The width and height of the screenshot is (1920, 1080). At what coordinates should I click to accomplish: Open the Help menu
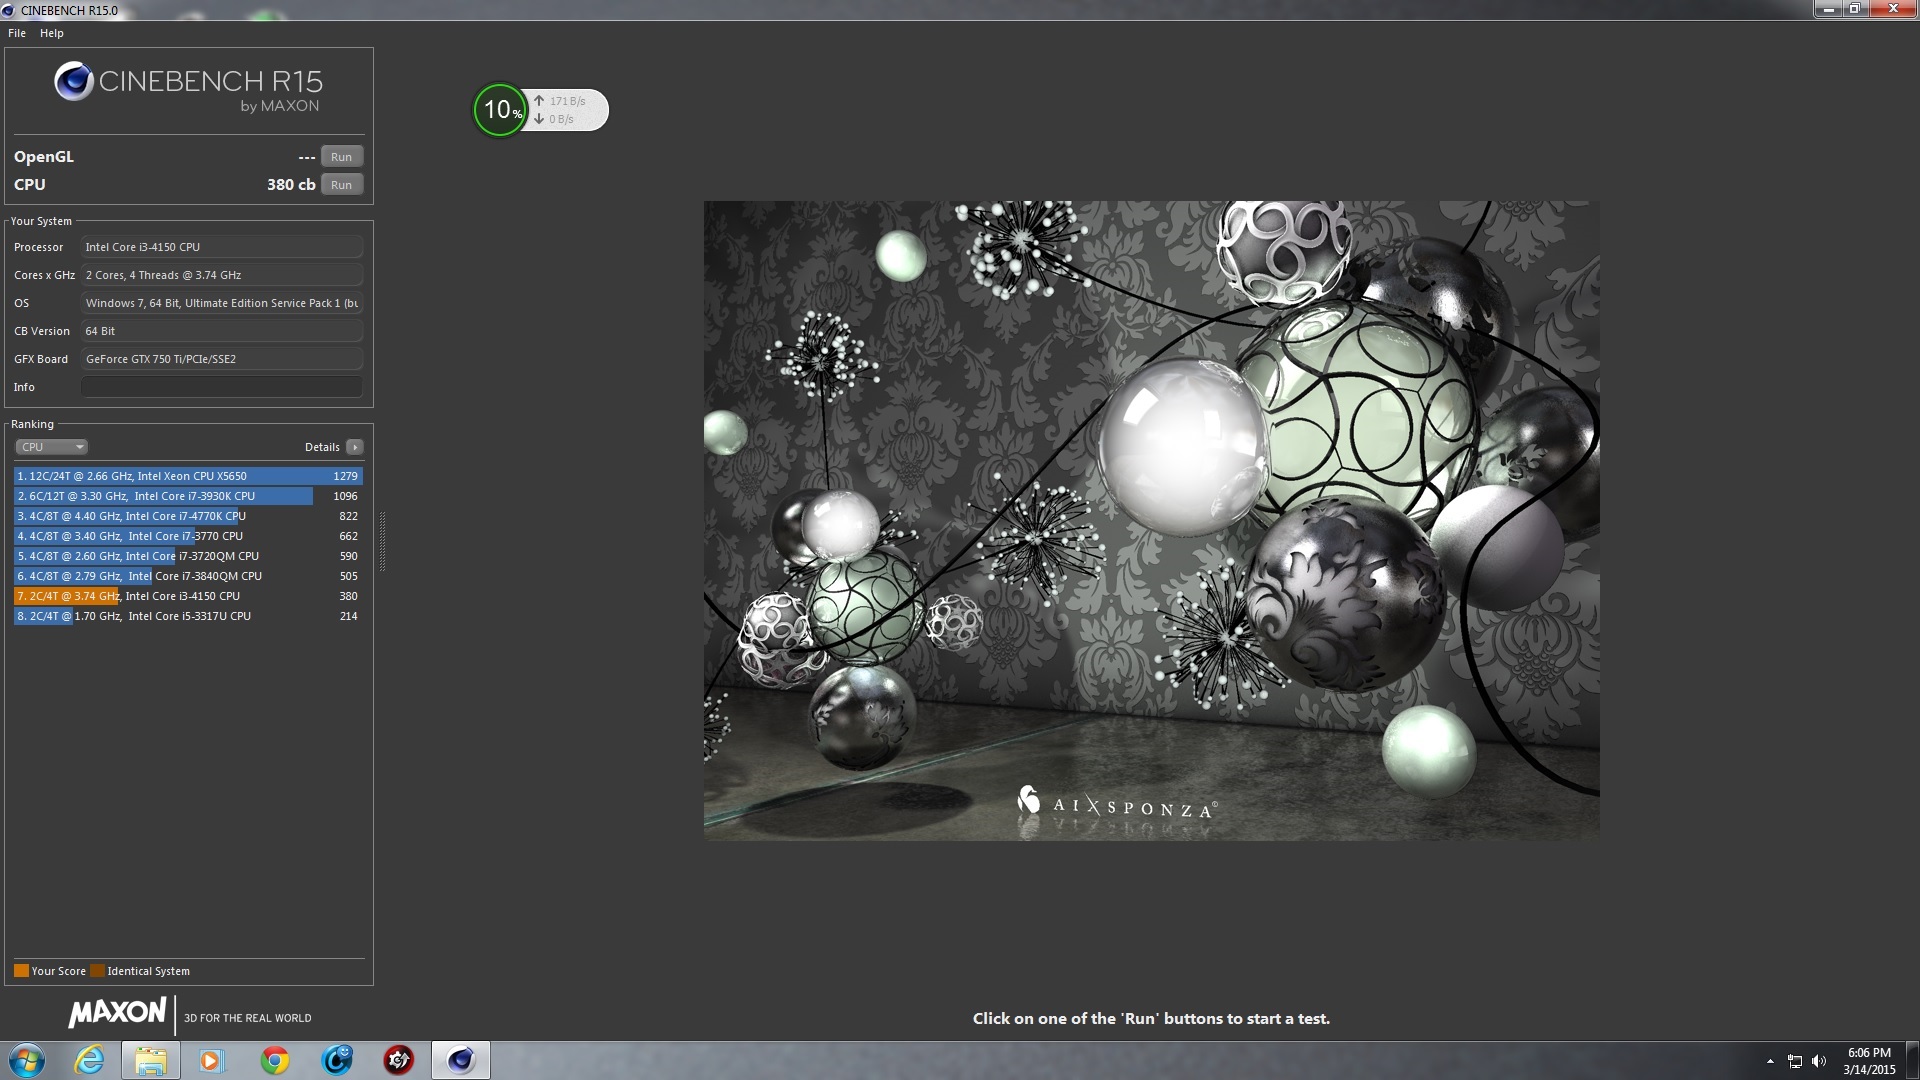coord(52,33)
